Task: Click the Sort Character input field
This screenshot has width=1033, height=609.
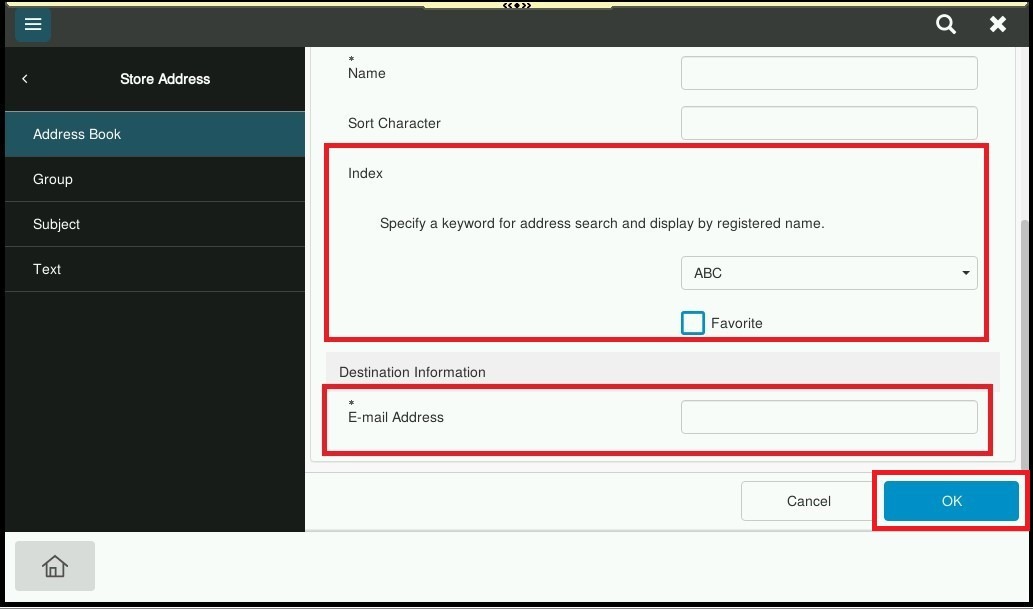Action: click(x=829, y=123)
